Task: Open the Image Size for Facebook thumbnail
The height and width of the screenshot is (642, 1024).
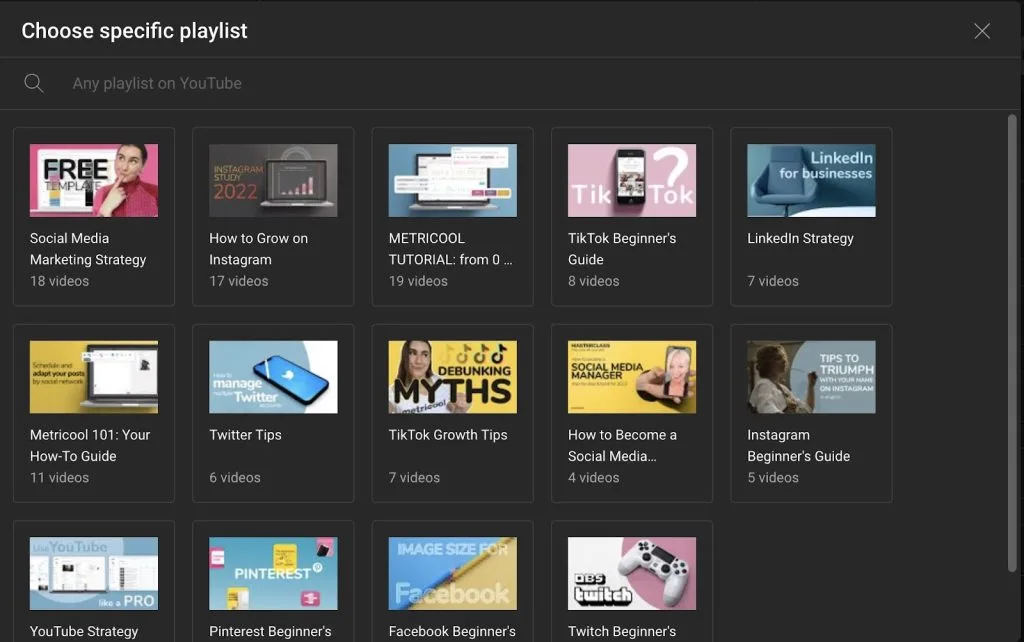Action: tap(453, 573)
